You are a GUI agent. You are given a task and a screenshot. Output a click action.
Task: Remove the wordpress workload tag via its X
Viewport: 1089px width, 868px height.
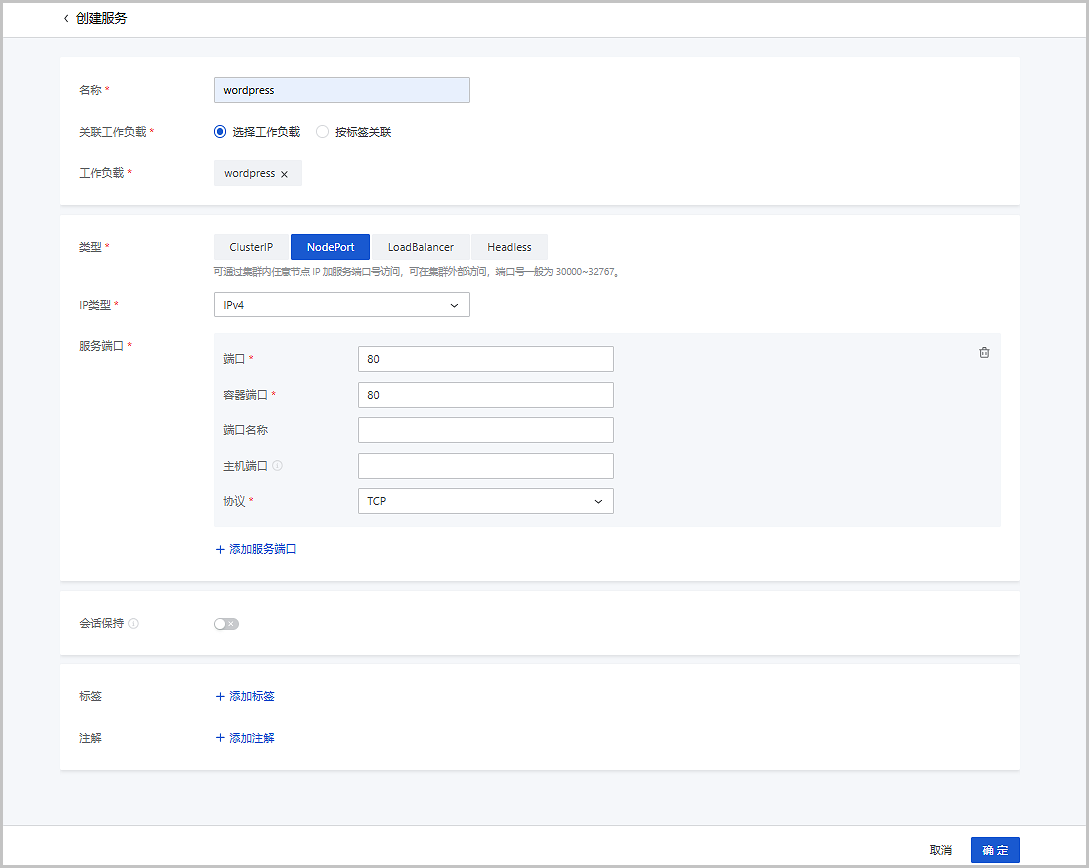click(x=284, y=172)
